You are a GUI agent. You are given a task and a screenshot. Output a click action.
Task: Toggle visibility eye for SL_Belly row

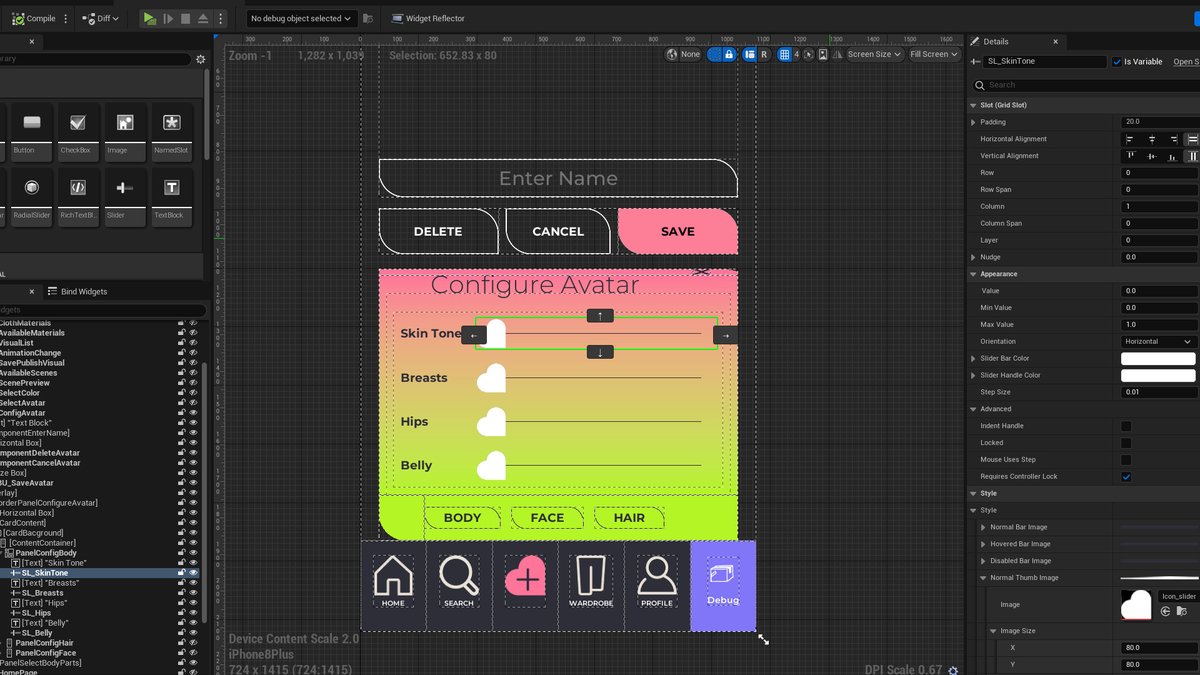[x=192, y=633]
